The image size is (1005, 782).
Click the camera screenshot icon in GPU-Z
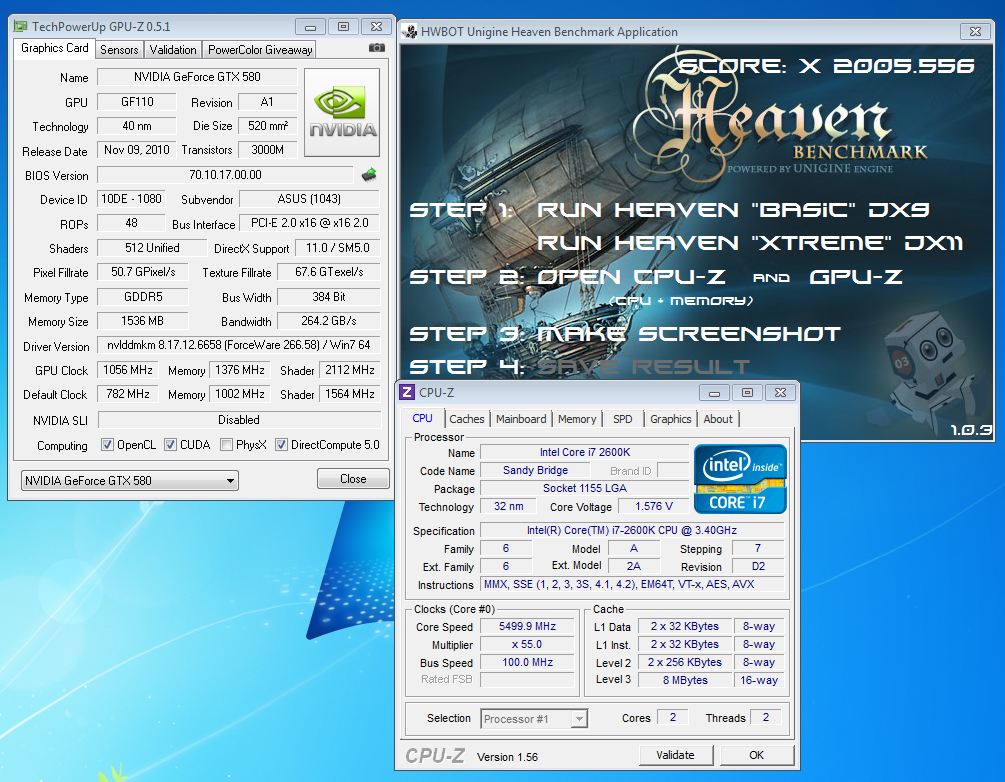pyautogui.click(x=376, y=48)
